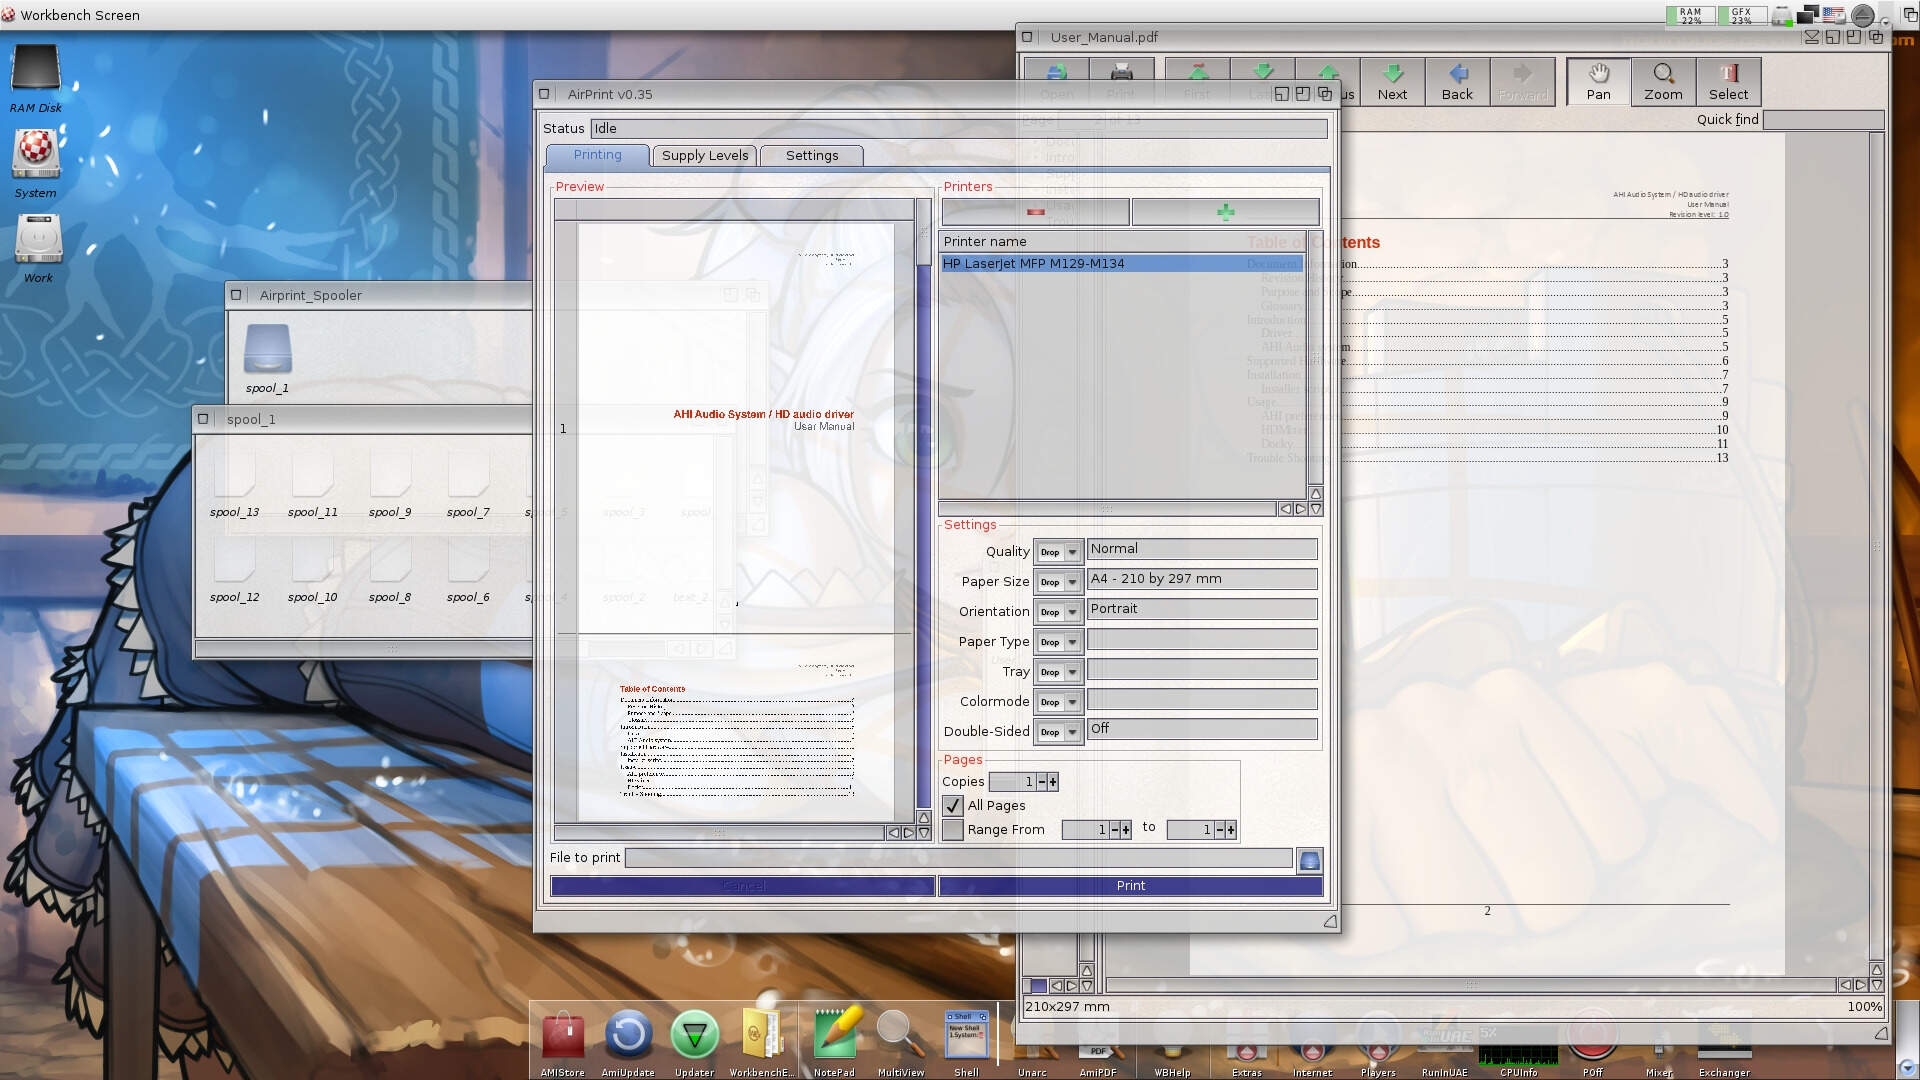Click the Status Idle field

pyautogui.click(x=959, y=129)
